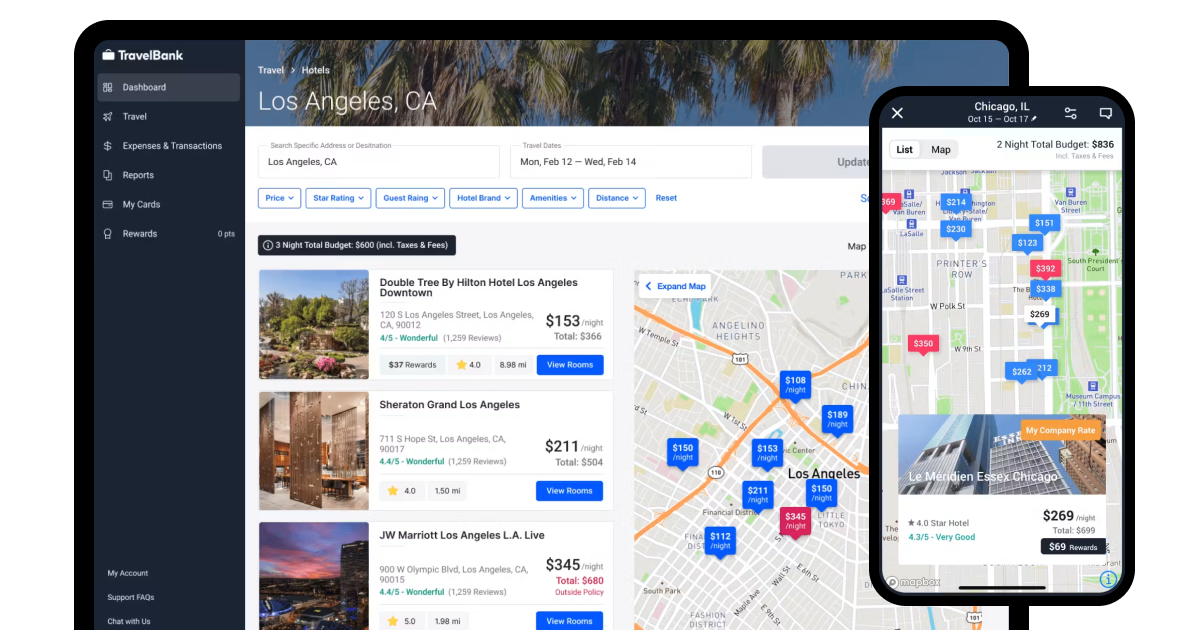Click the Hotels breadcrumb
Image resolution: width=1200 pixels, height=630 pixels.
(316, 70)
